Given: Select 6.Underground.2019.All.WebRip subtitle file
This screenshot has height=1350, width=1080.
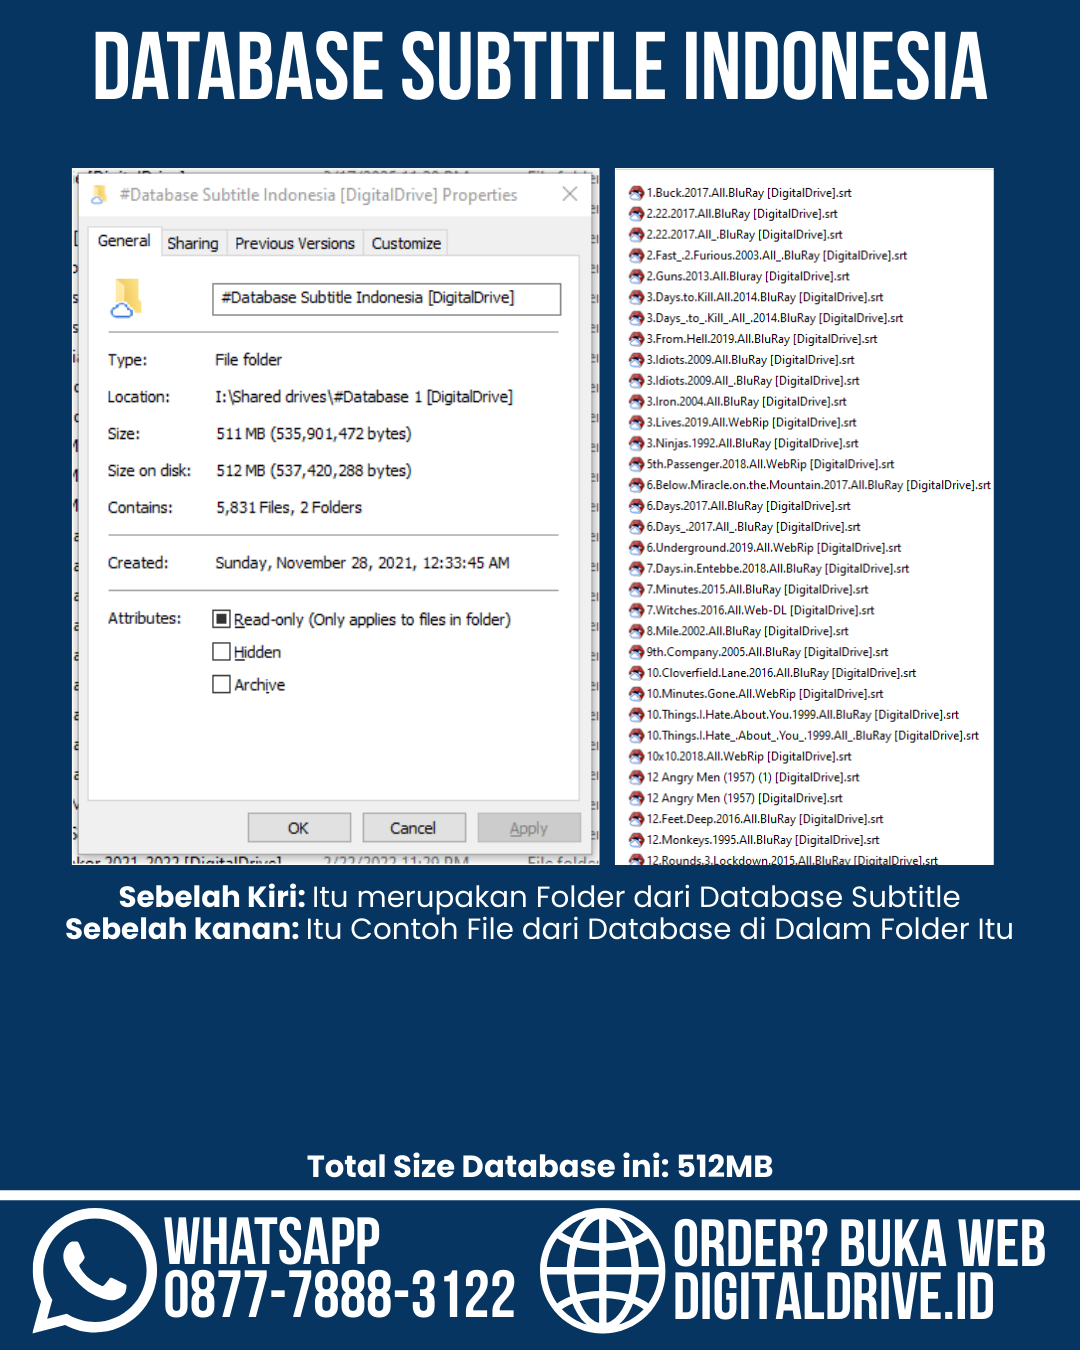Looking at the screenshot, I should pyautogui.click(x=773, y=548).
